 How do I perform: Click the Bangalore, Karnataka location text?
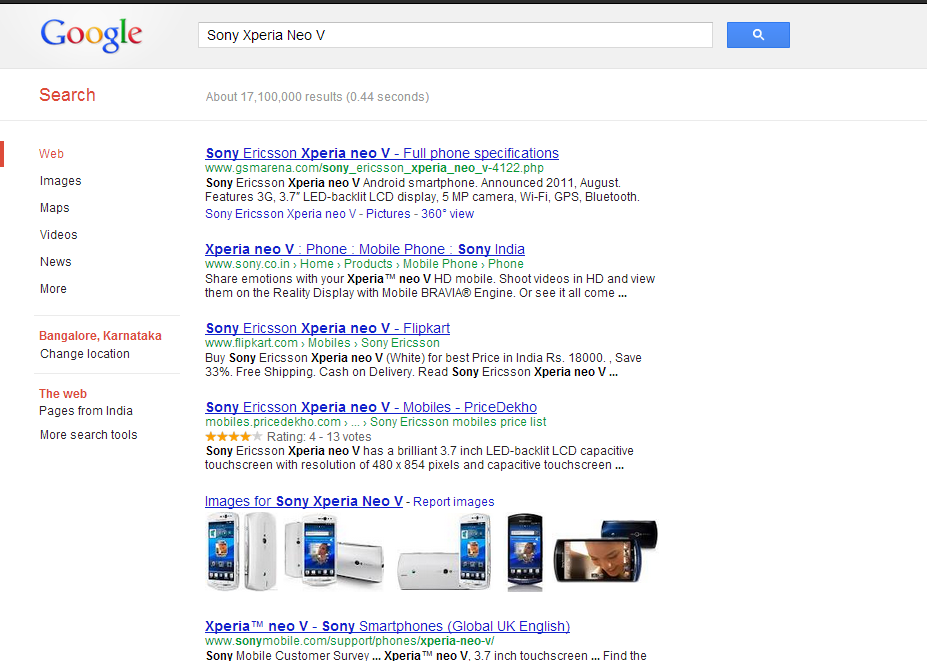100,336
